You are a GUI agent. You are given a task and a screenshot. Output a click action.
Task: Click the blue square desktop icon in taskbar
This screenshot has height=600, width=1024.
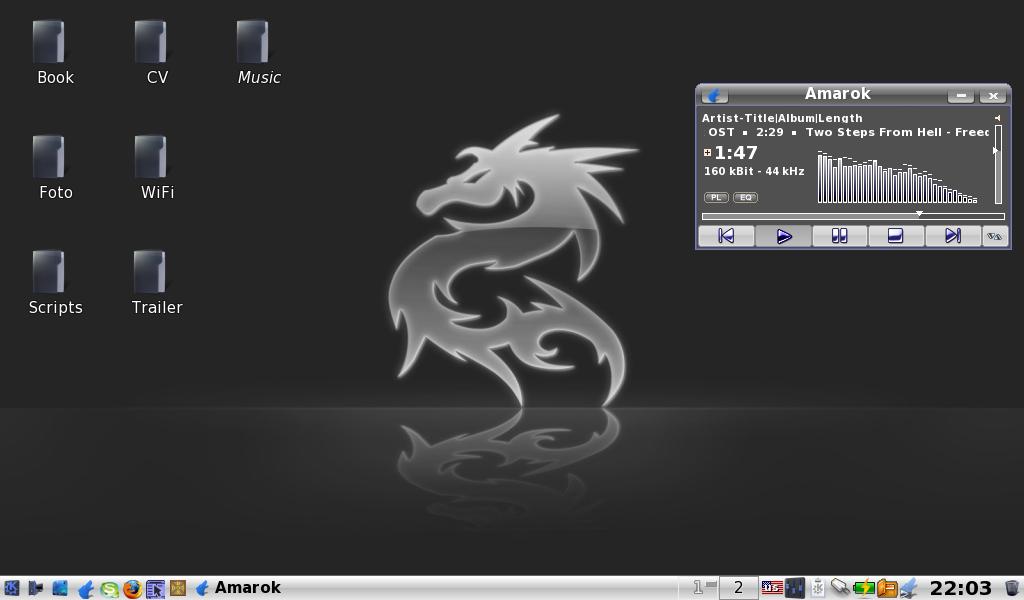(60, 588)
